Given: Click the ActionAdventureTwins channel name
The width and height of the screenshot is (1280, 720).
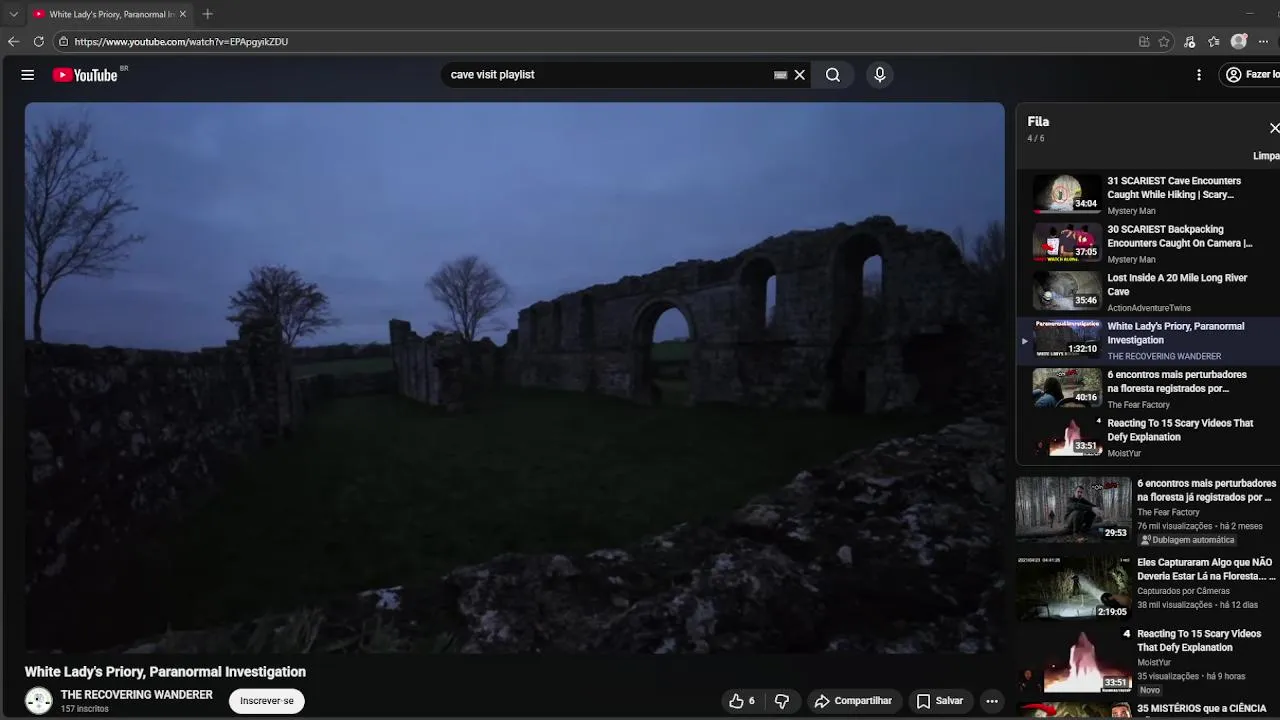Looking at the screenshot, I should tap(1149, 308).
